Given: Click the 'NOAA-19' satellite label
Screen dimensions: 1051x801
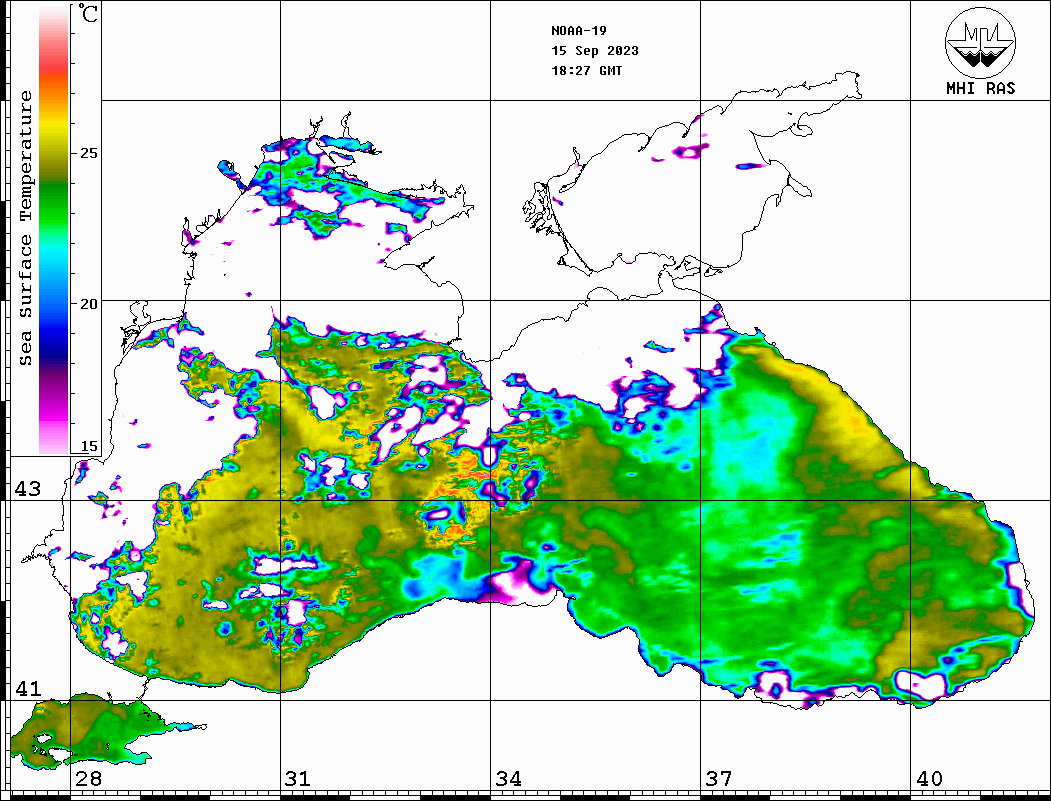Looking at the screenshot, I should (579, 31).
